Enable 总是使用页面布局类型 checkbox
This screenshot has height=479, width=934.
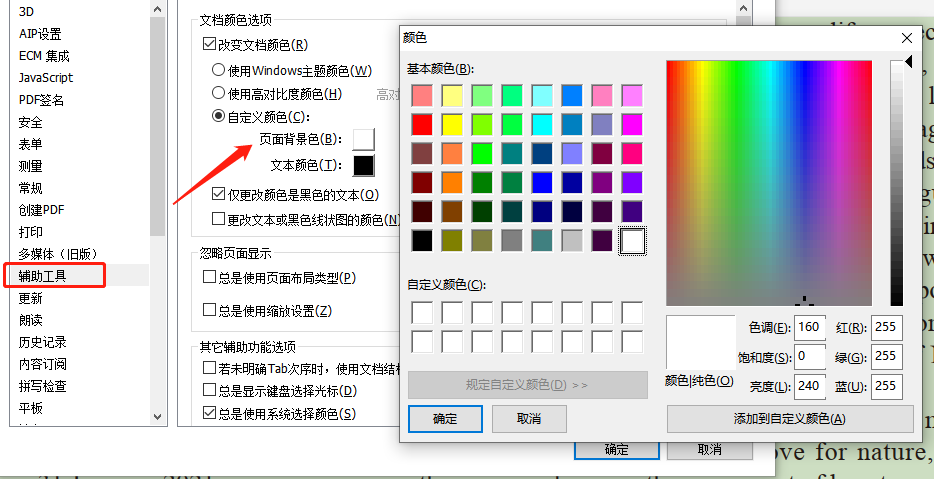click(210, 277)
